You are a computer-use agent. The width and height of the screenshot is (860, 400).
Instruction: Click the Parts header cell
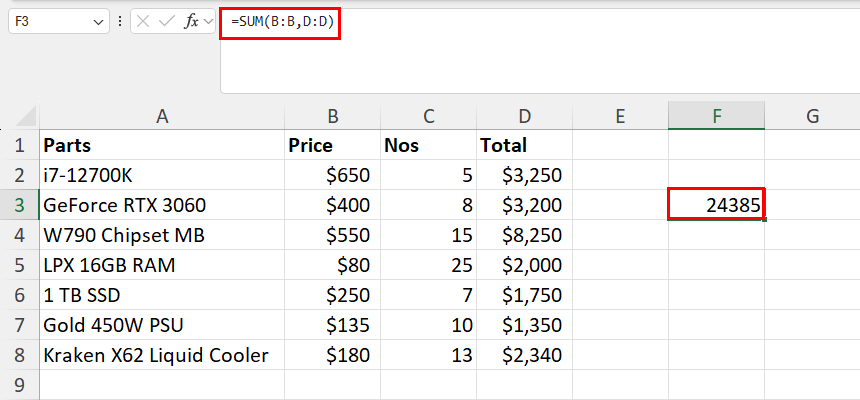point(162,145)
